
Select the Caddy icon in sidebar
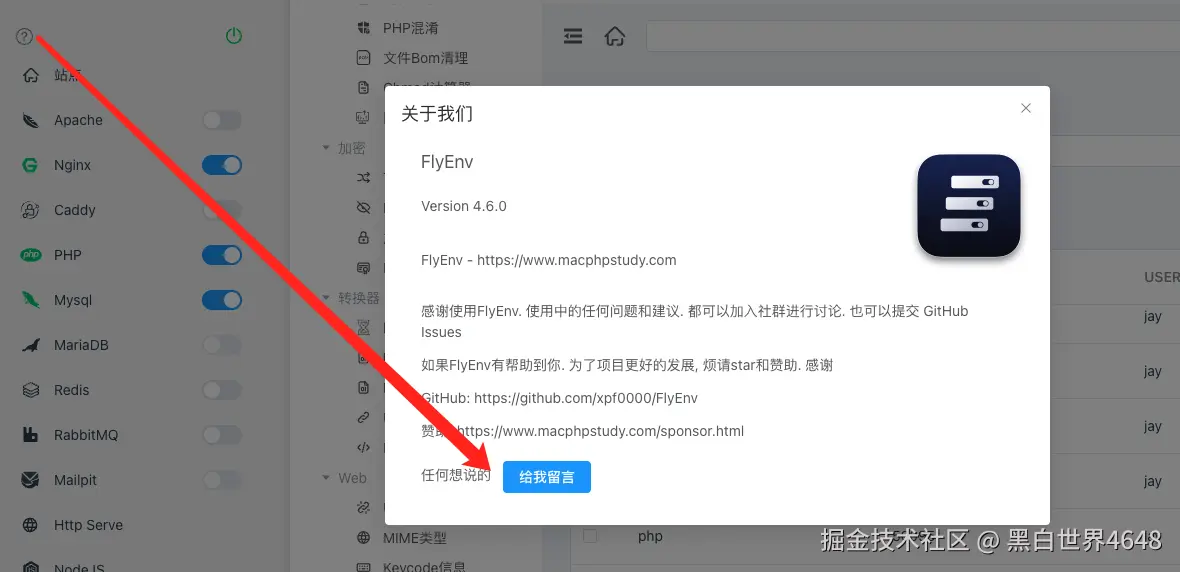pyautogui.click(x=30, y=210)
